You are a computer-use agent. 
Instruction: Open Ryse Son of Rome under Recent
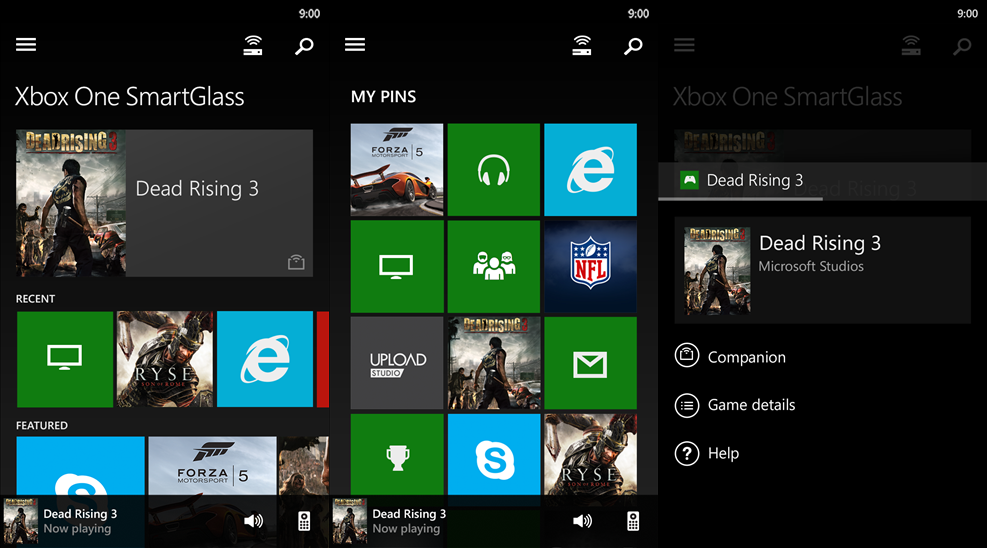pyautogui.click(x=165, y=359)
